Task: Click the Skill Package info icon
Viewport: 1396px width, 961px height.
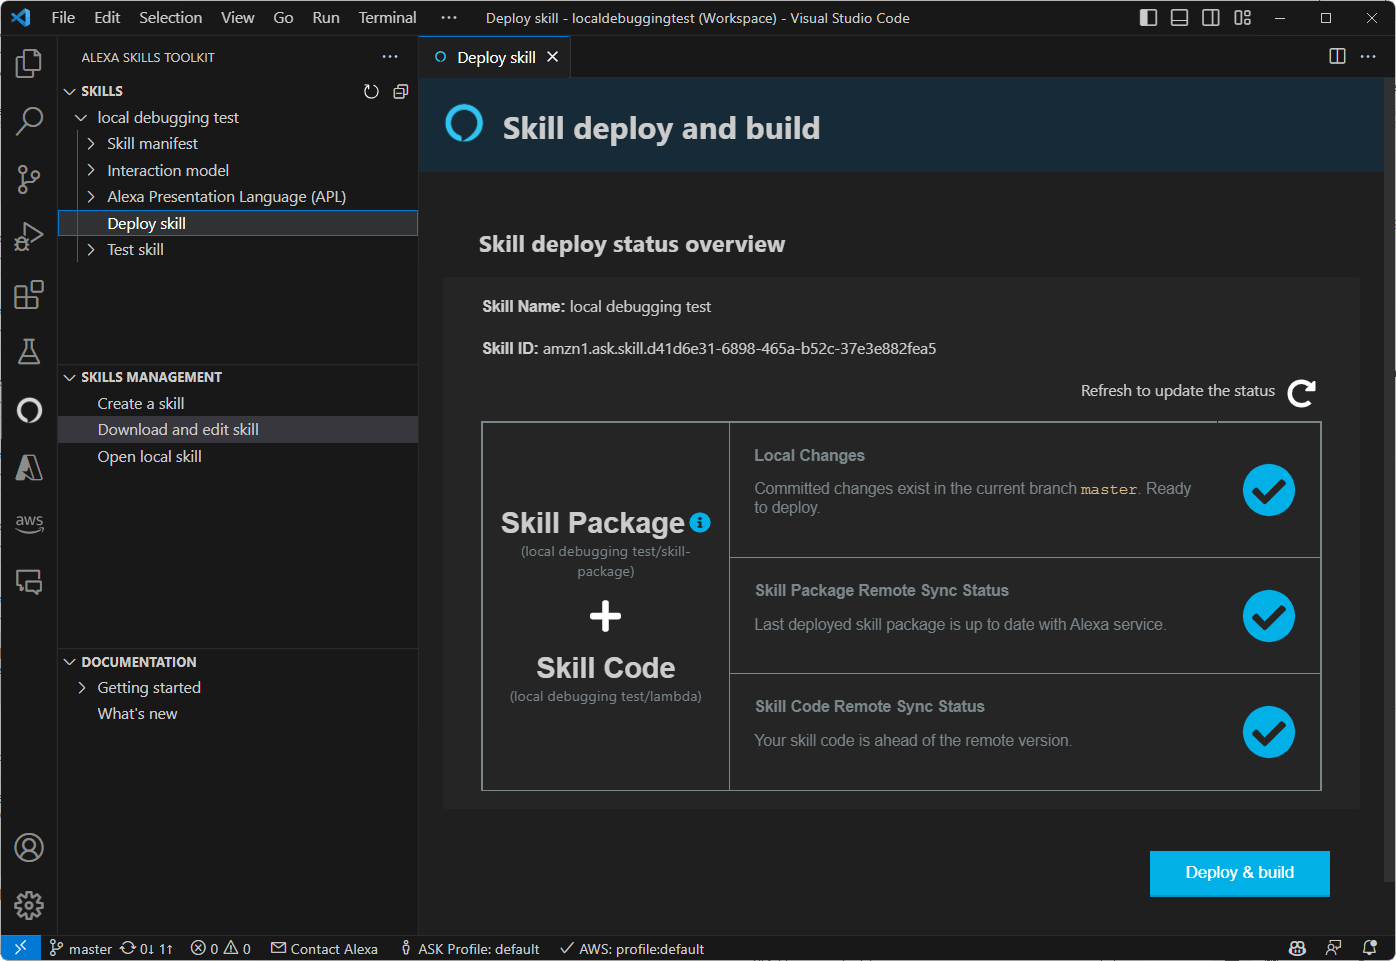Action: pyautogui.click(x=699, y=521)
